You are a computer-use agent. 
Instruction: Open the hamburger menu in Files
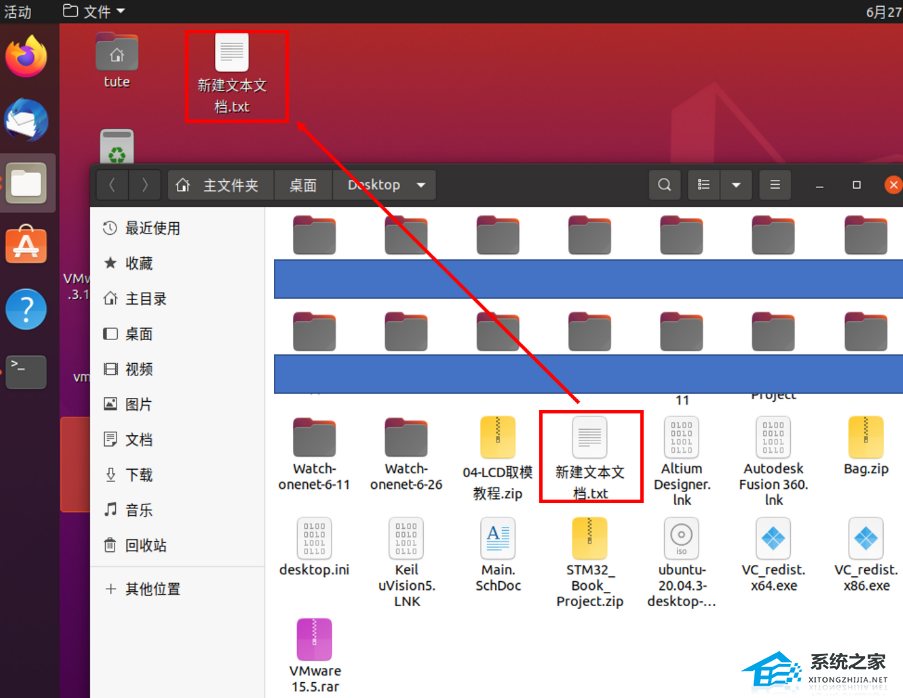coord(775,185)
